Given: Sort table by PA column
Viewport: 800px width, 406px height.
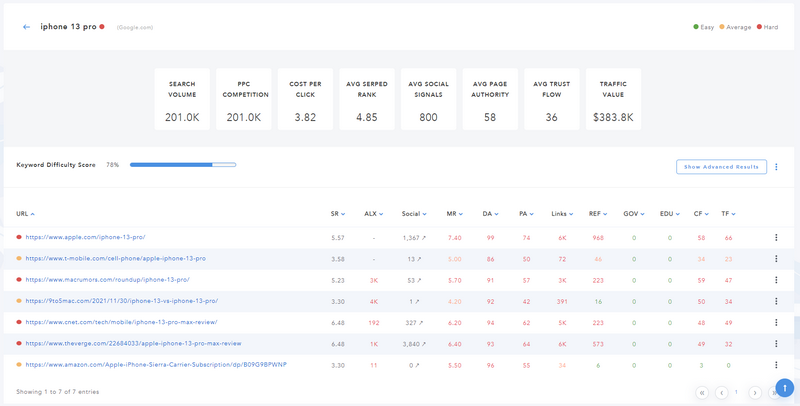Looking at the screenshot, I should (x=526, y=214).
